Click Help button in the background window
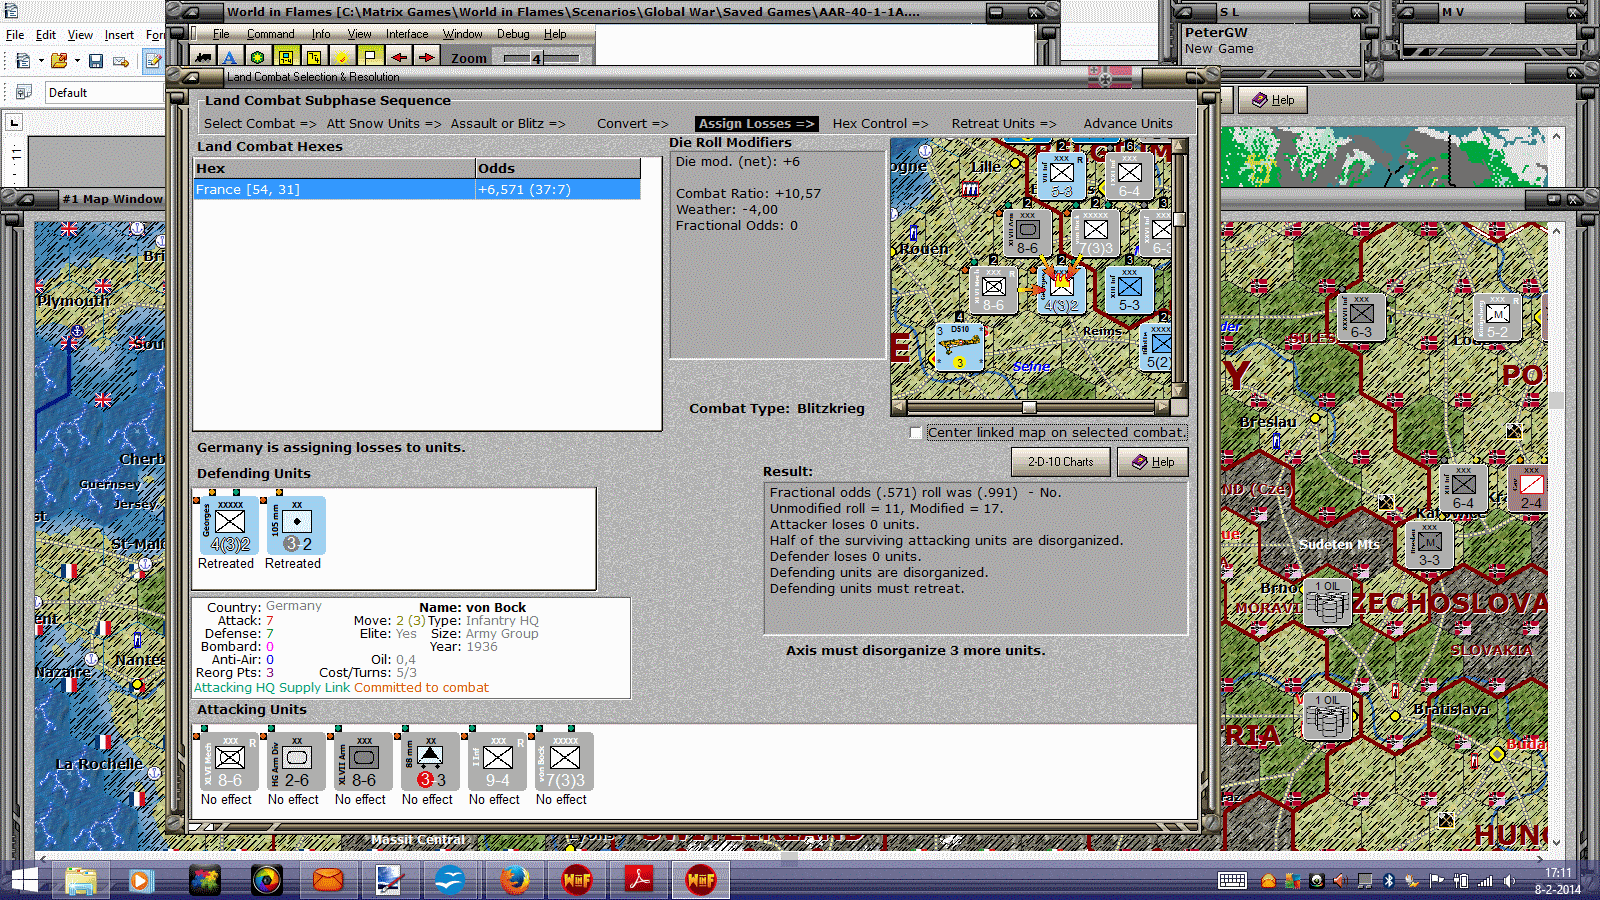Screen dimensions: 1600x900 (x=1273, y=100)
